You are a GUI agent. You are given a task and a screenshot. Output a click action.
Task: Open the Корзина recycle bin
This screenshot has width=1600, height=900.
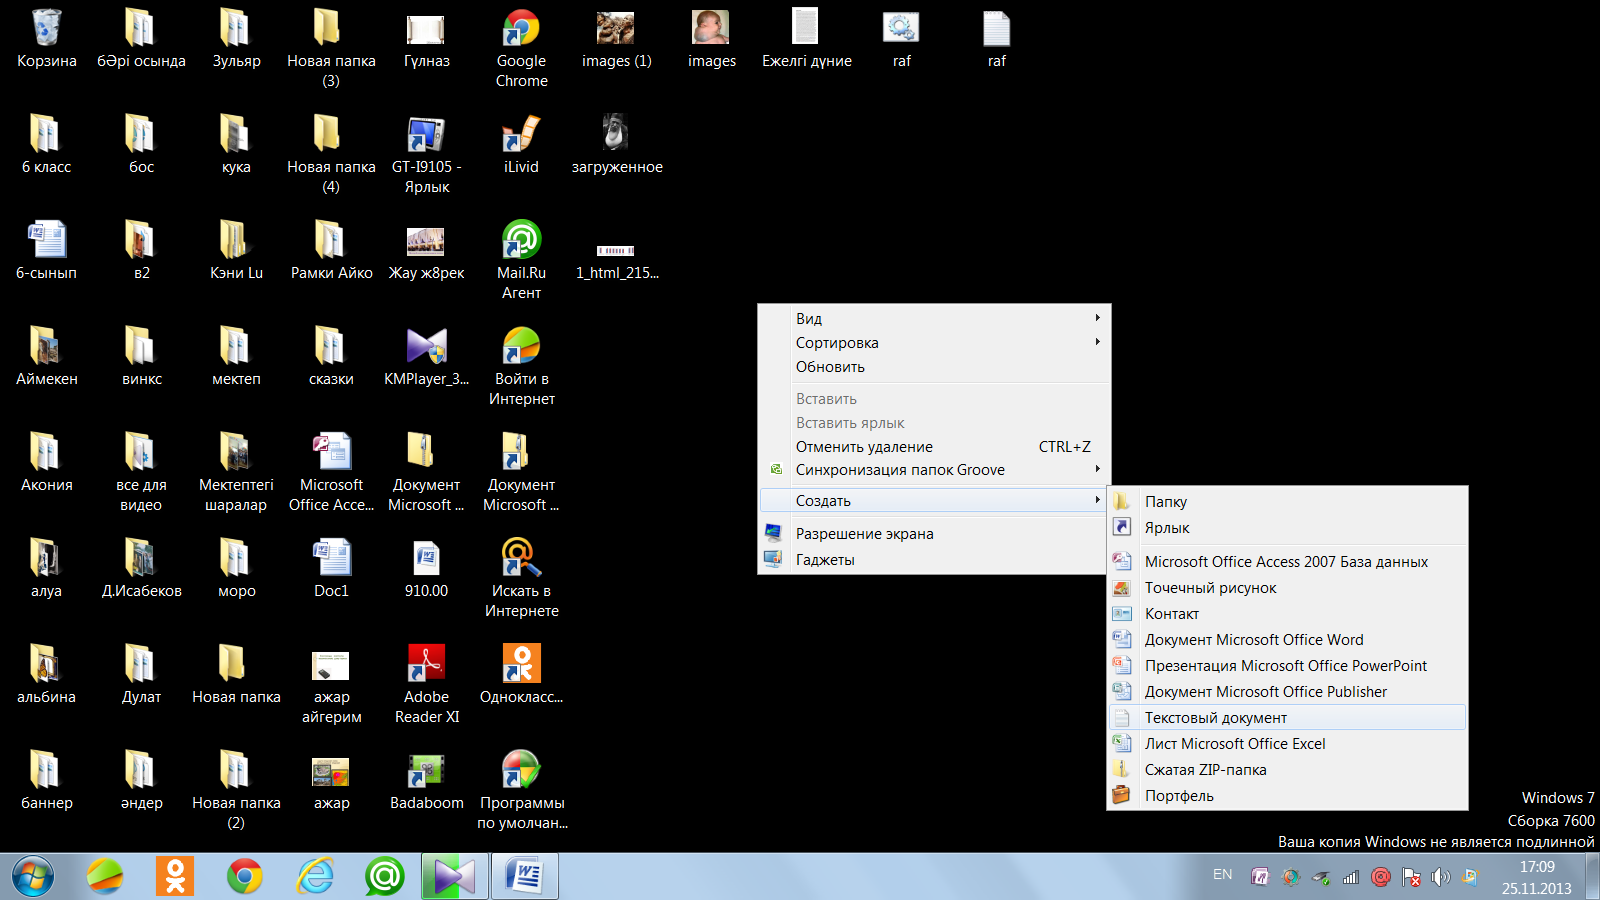(x=46, y=31)
